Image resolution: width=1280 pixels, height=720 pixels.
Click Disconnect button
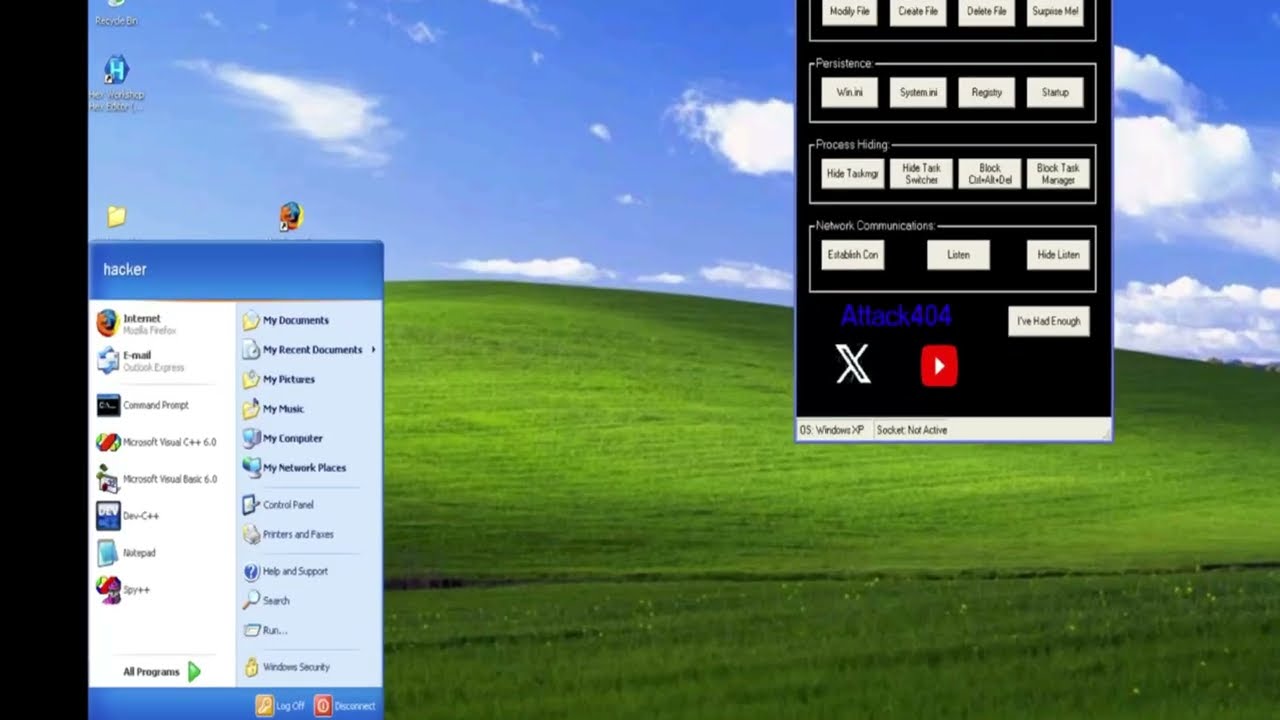pos(346,705)
